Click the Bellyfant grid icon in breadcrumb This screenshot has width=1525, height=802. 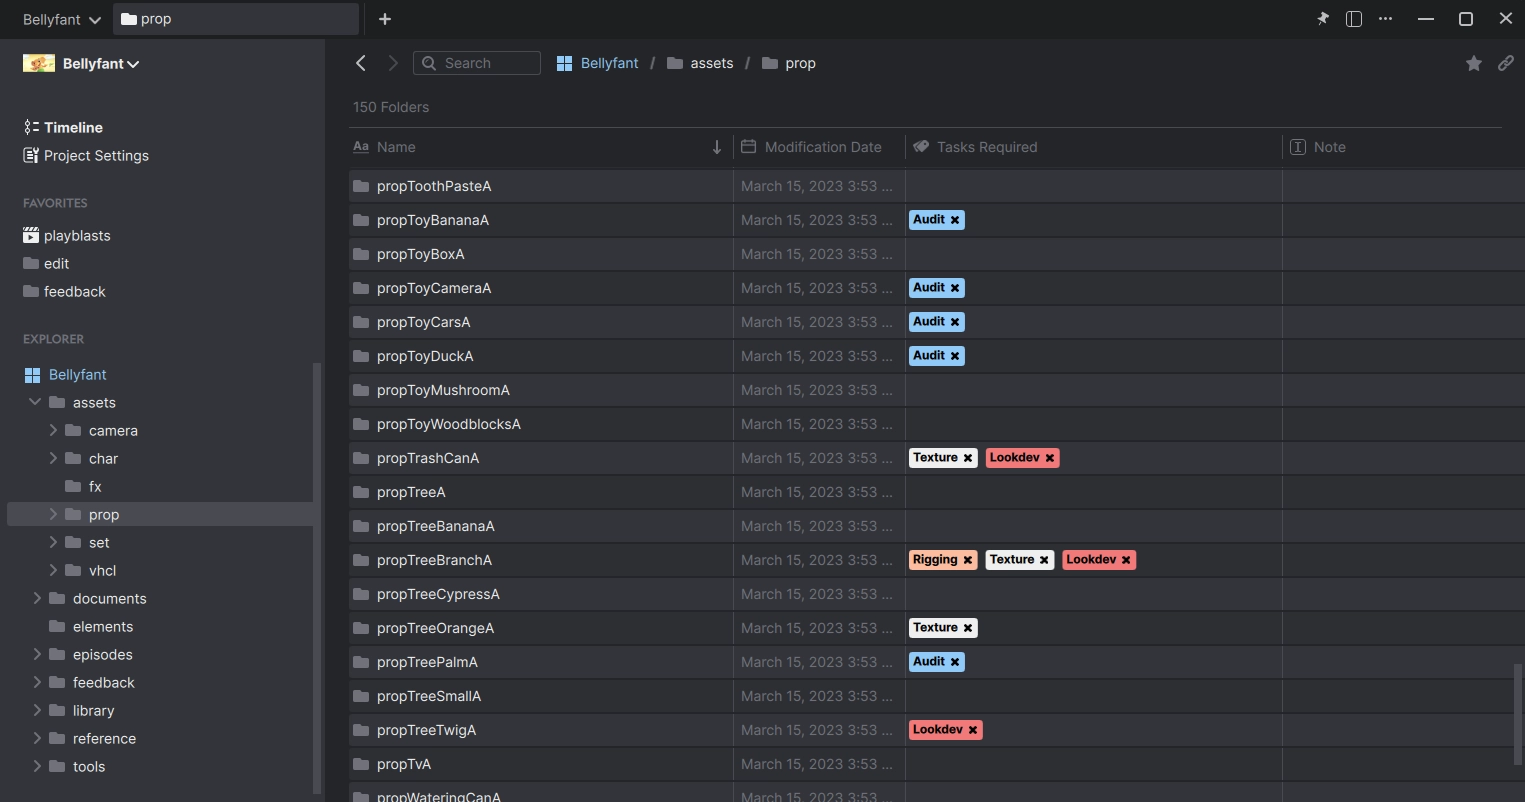pyautogui.click(x=564, y=62)
